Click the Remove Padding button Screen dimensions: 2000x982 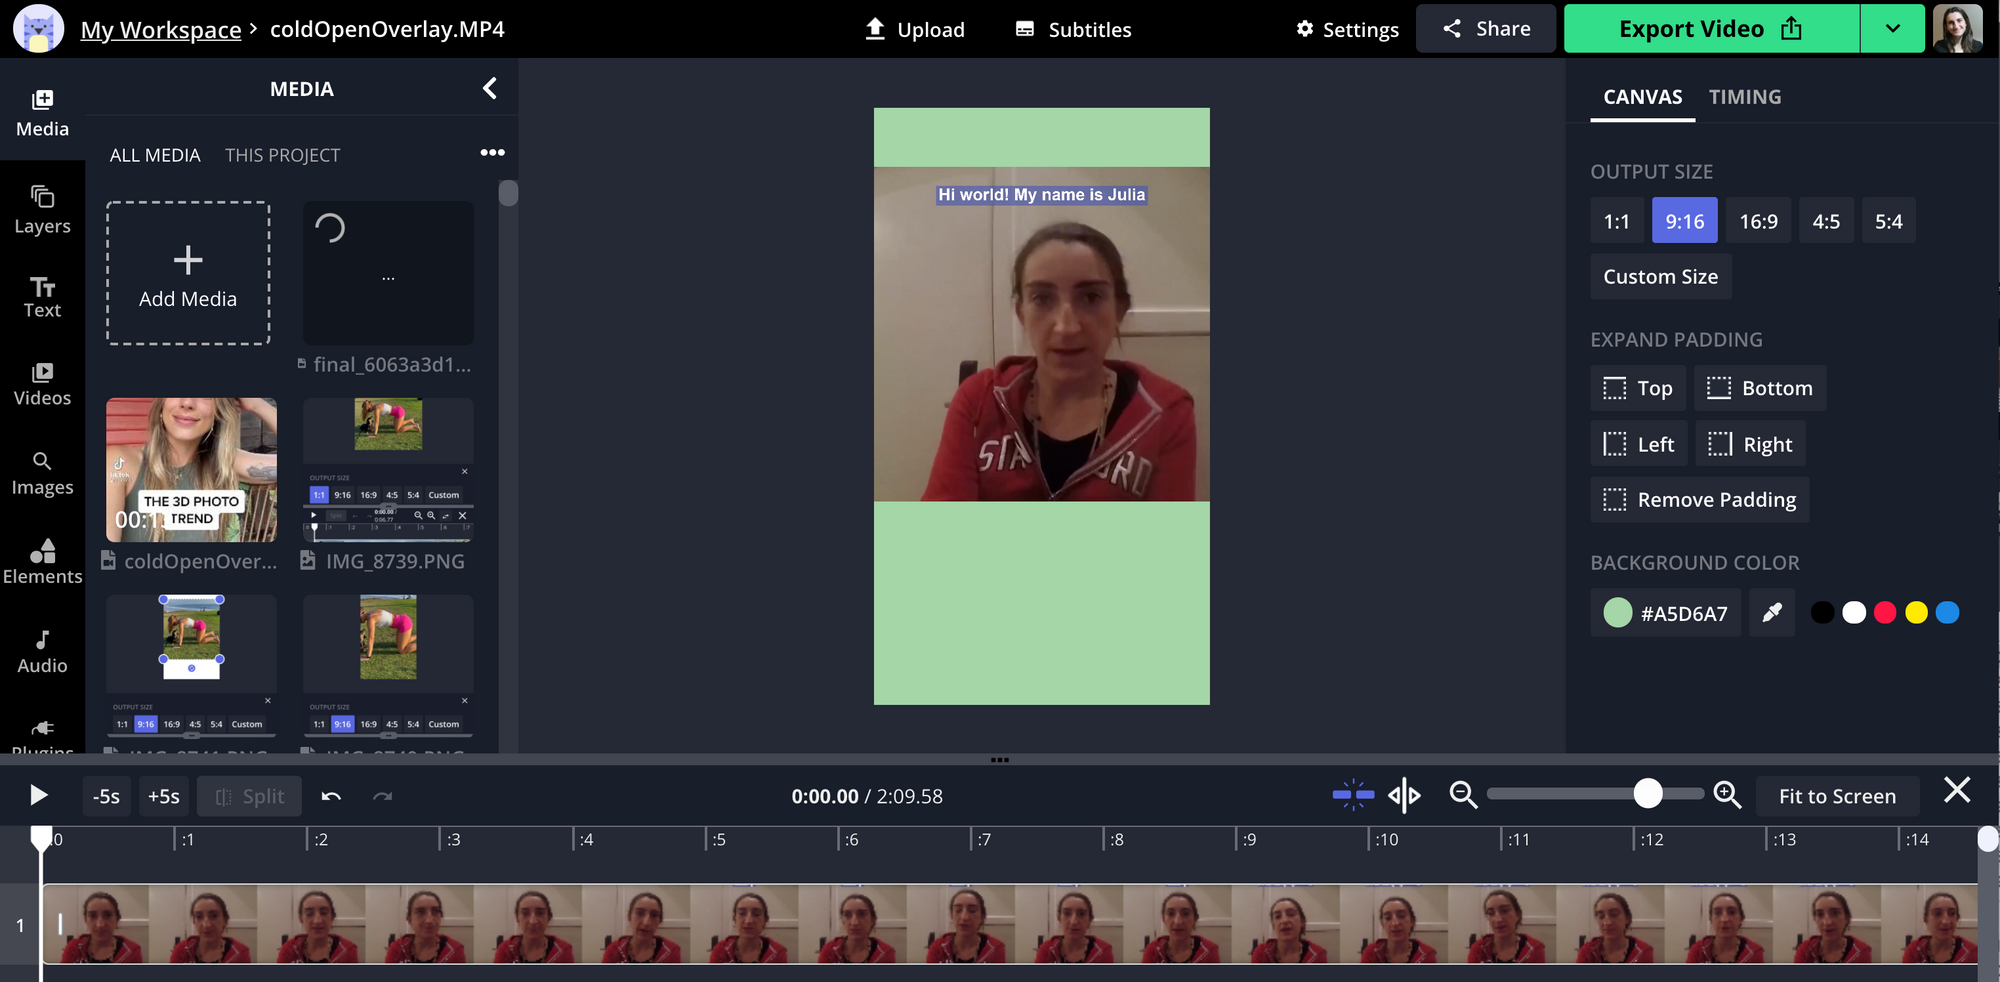(1699, 500)
